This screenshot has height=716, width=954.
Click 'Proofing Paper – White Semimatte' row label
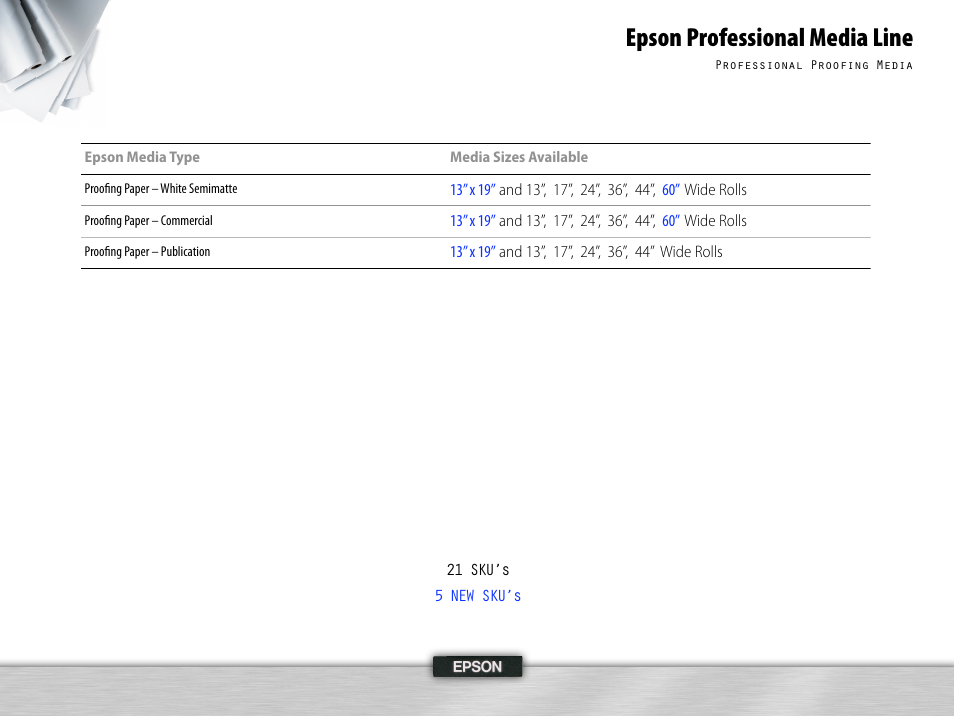click(x=161, y=189)
